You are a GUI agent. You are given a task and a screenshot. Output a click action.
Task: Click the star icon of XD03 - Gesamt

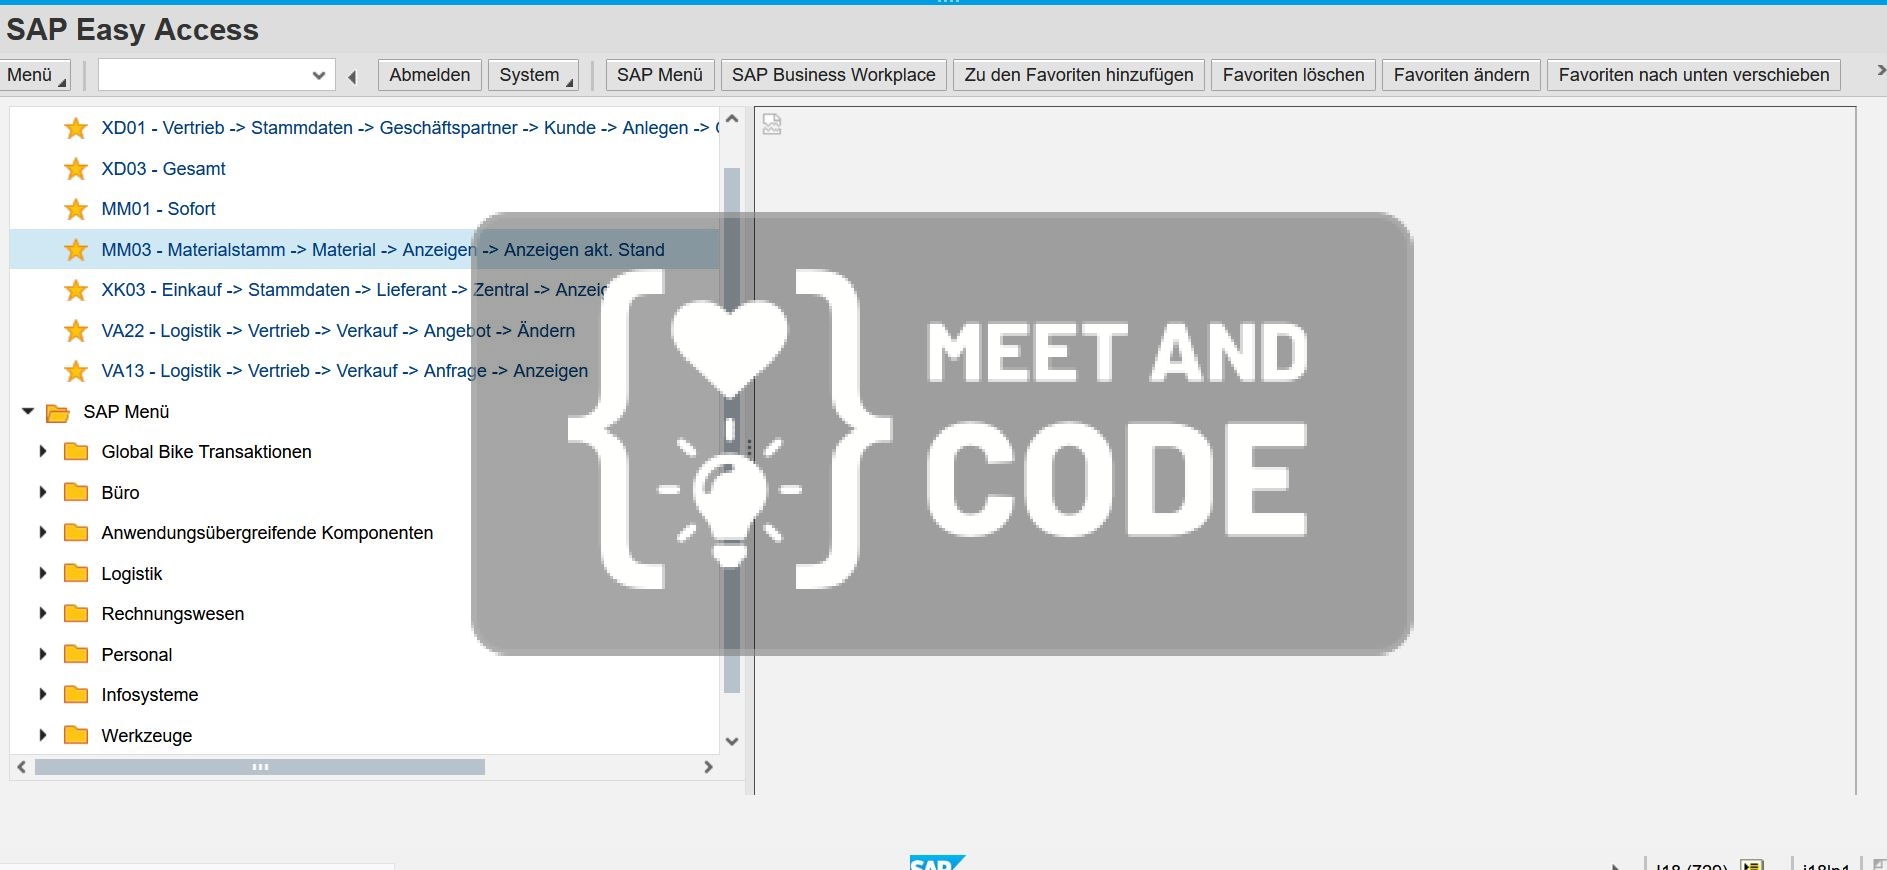tap(76, 169)
